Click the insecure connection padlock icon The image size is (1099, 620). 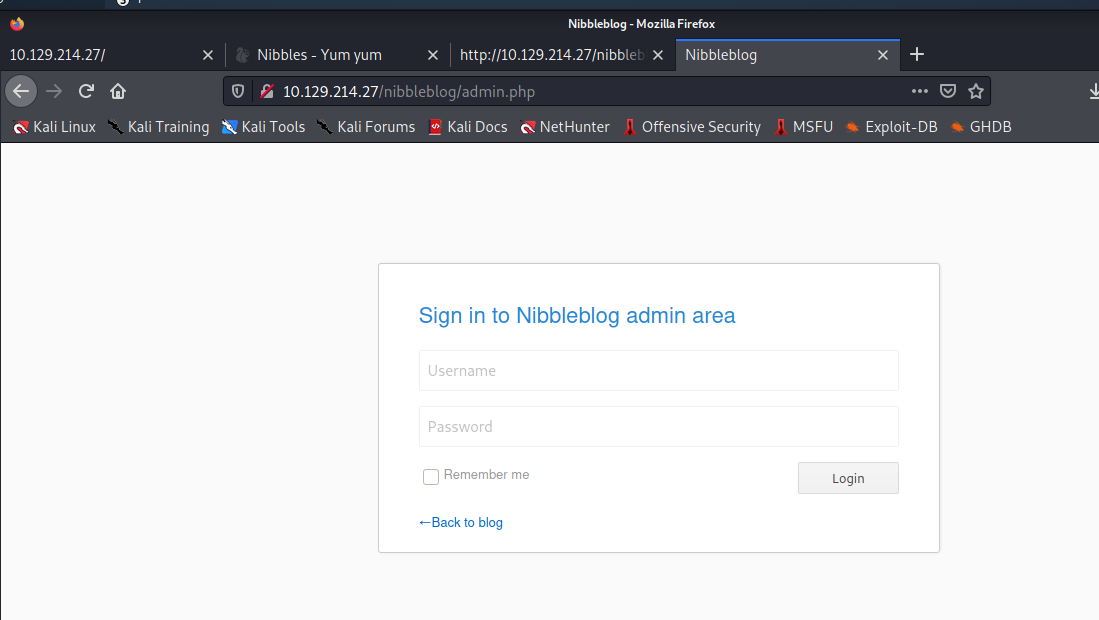pyautogui.click(x=266, y=91)
